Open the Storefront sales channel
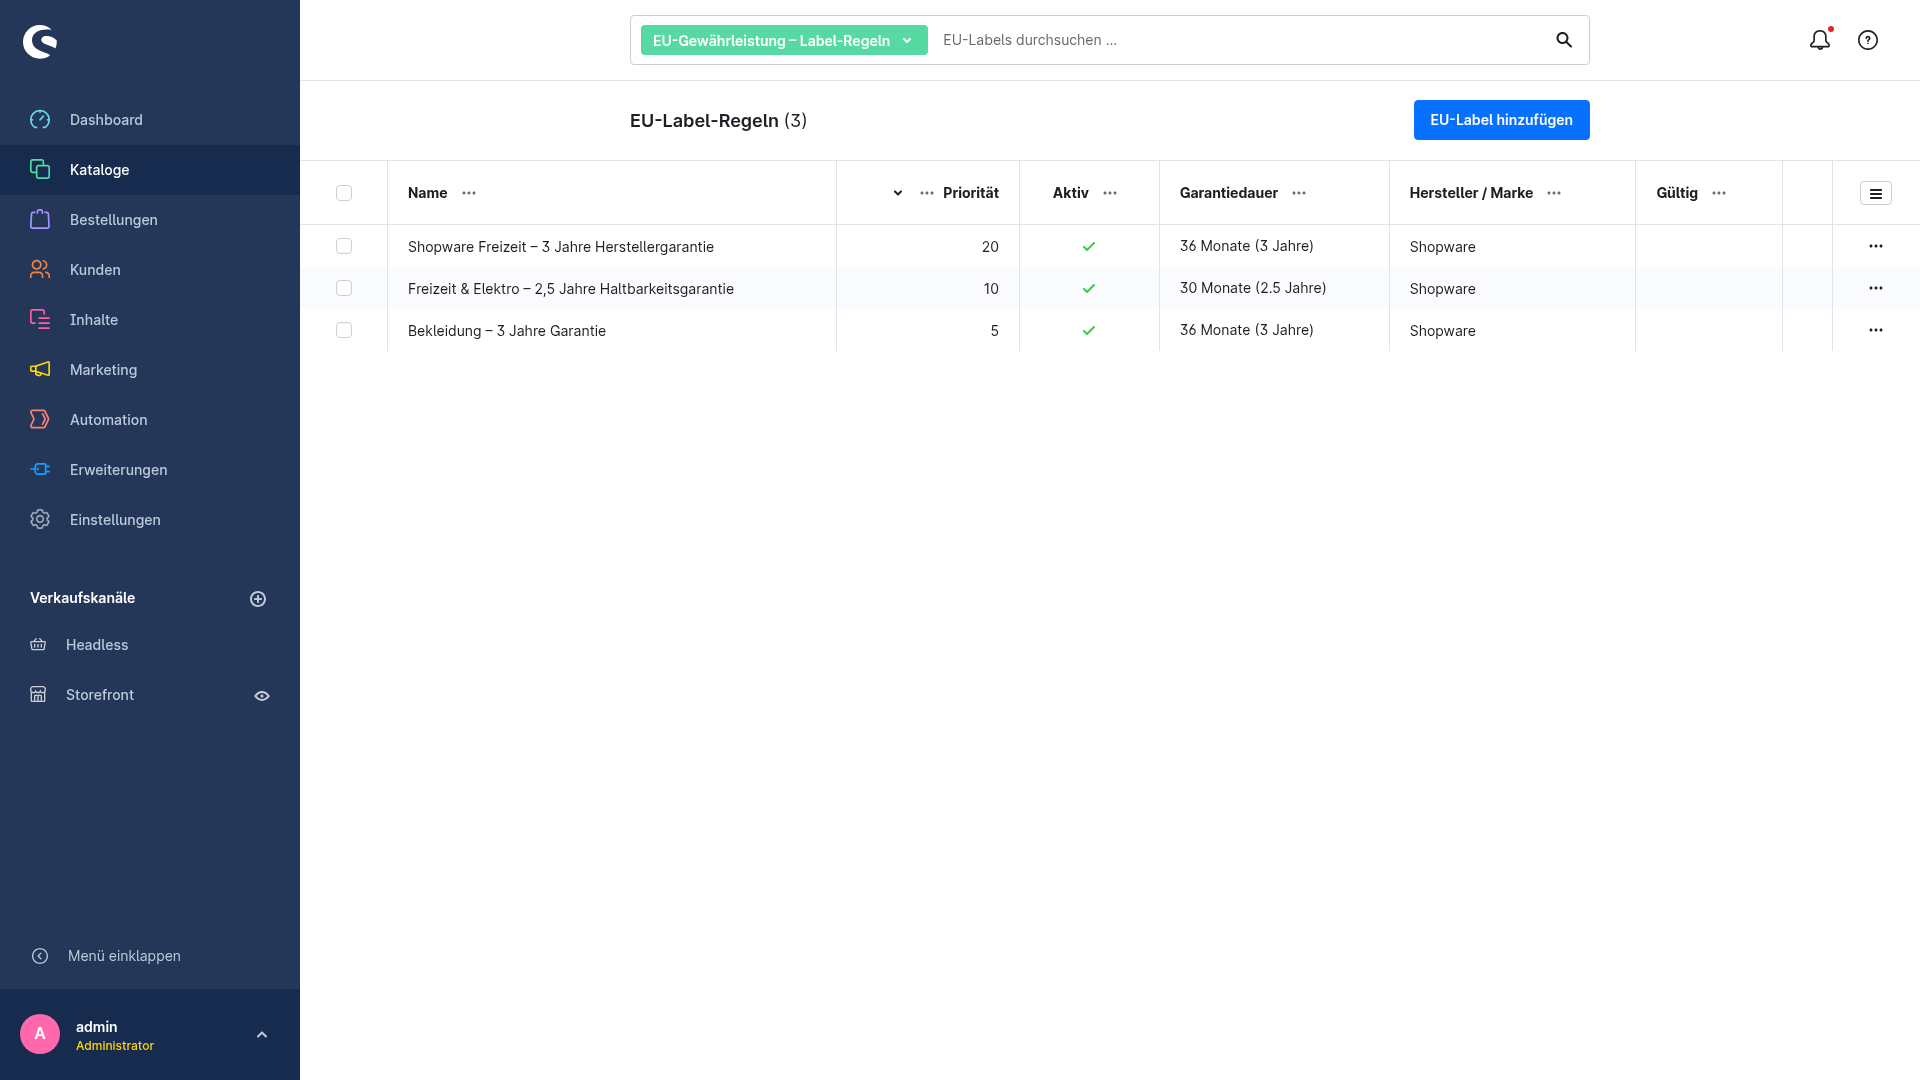Screen dimensions: 1920x1080 (100, 695)
